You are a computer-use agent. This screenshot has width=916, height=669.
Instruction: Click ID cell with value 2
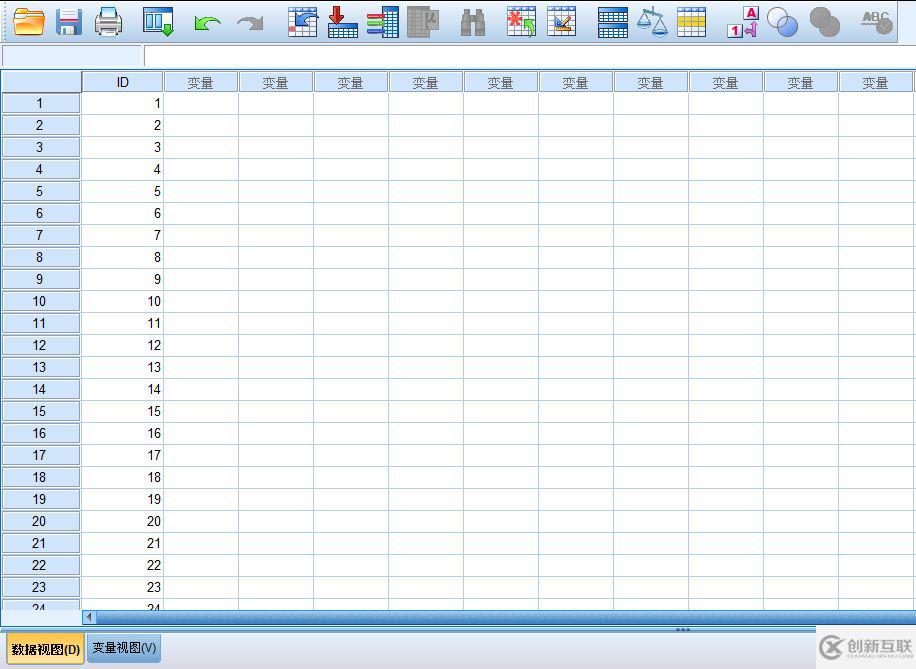[122, 125]
